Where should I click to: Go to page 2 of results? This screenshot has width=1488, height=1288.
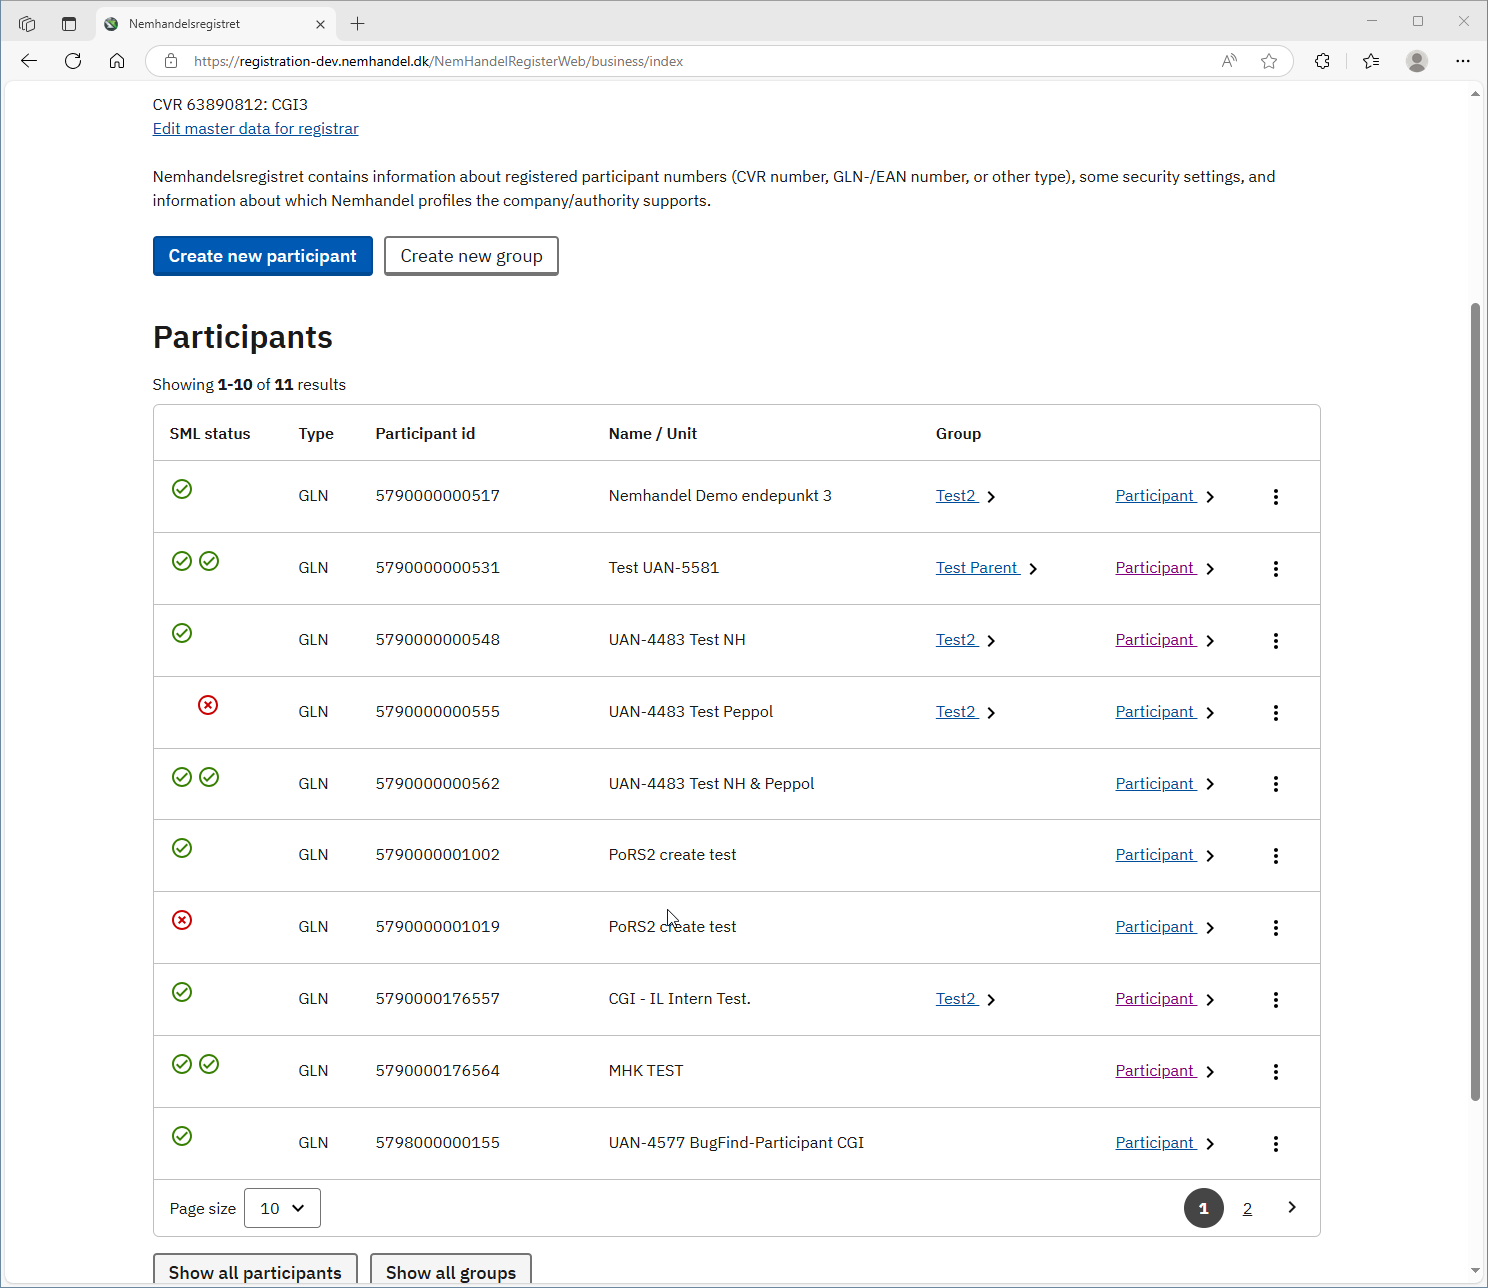[1247, 1209]
